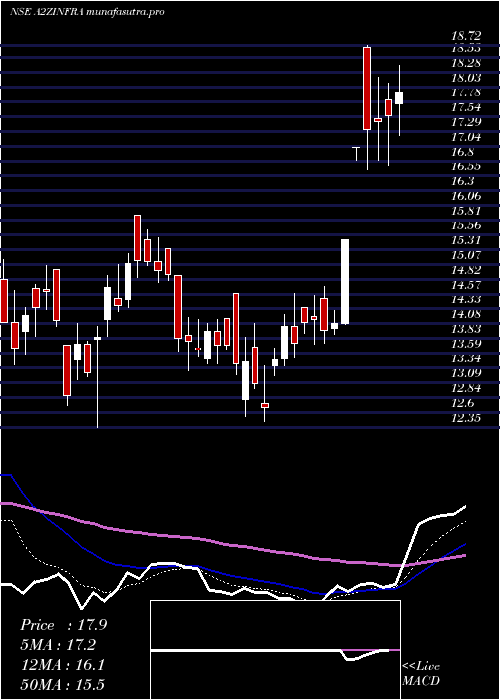
Task: Click the 13.34 price axis label
Action: pyautogui.click(x=466, y=358)
